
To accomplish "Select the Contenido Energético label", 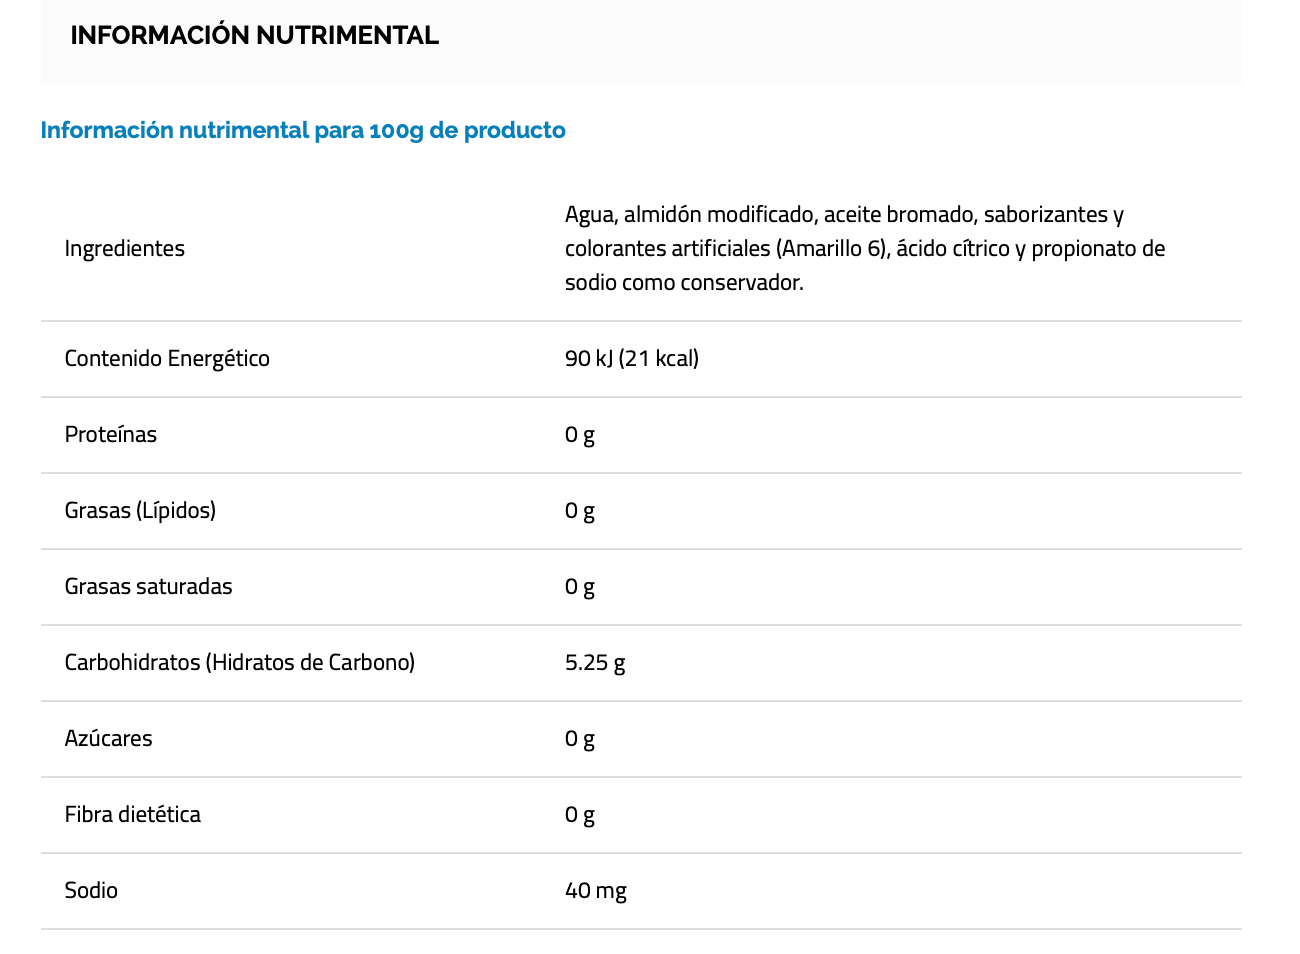I will 167,359.
